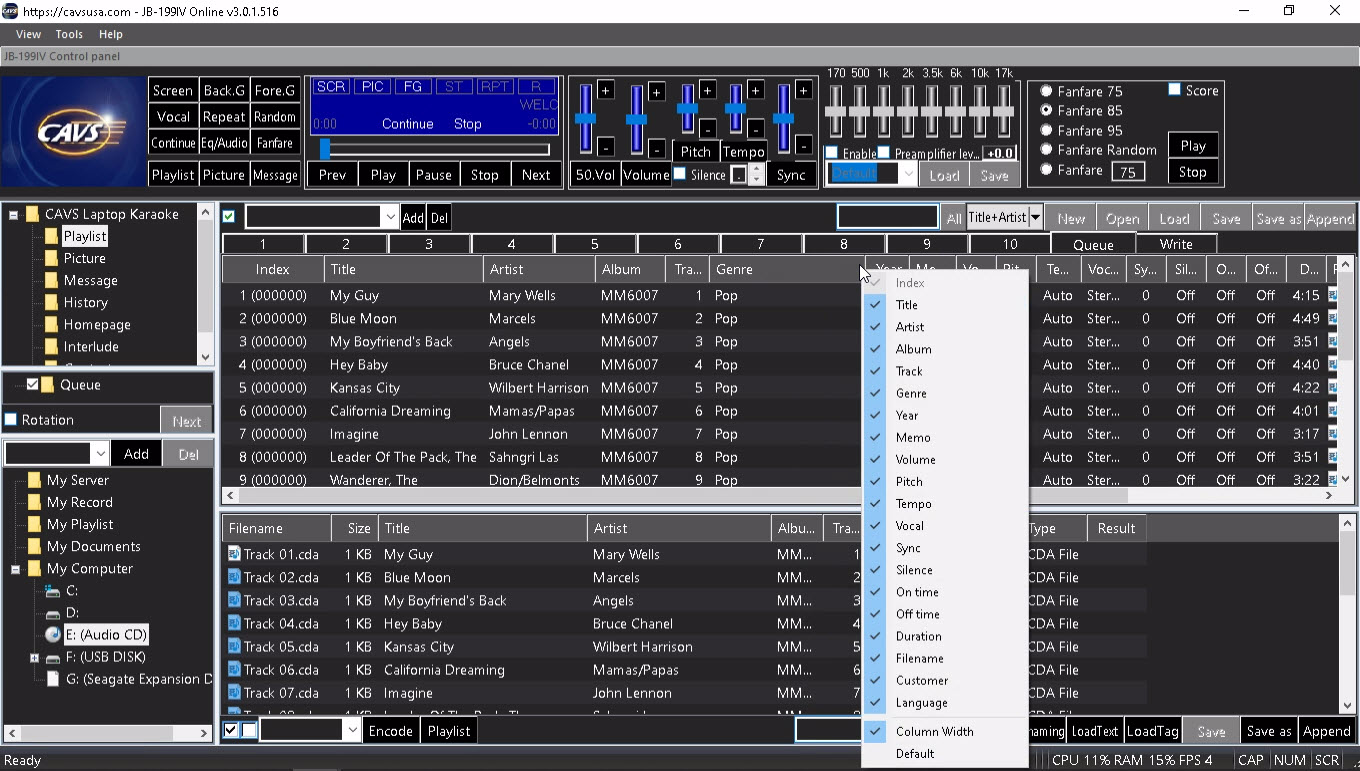Click the Queue folder icon
Viewport: 1360px width, 771px height.
tap(48, 384)
